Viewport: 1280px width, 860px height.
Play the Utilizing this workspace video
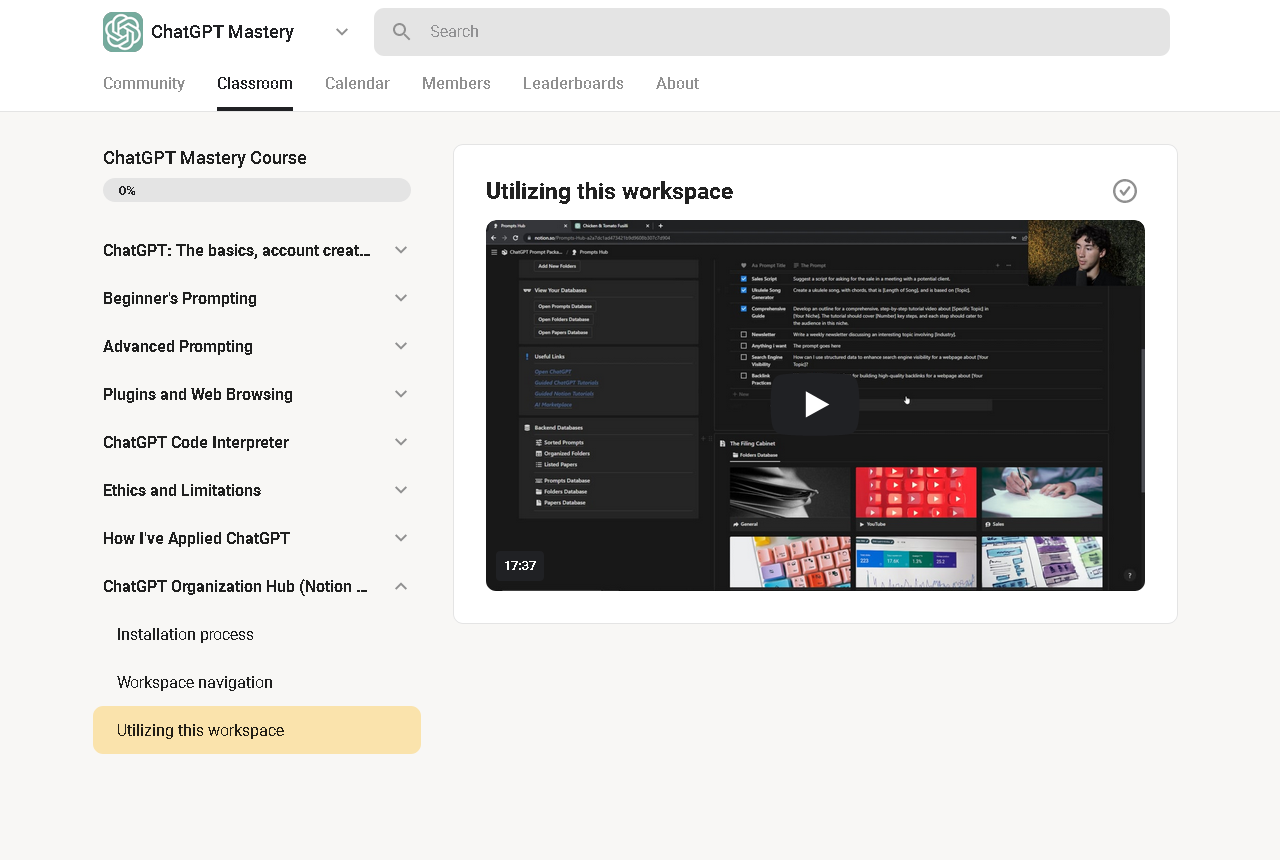(x=815, y=404)
